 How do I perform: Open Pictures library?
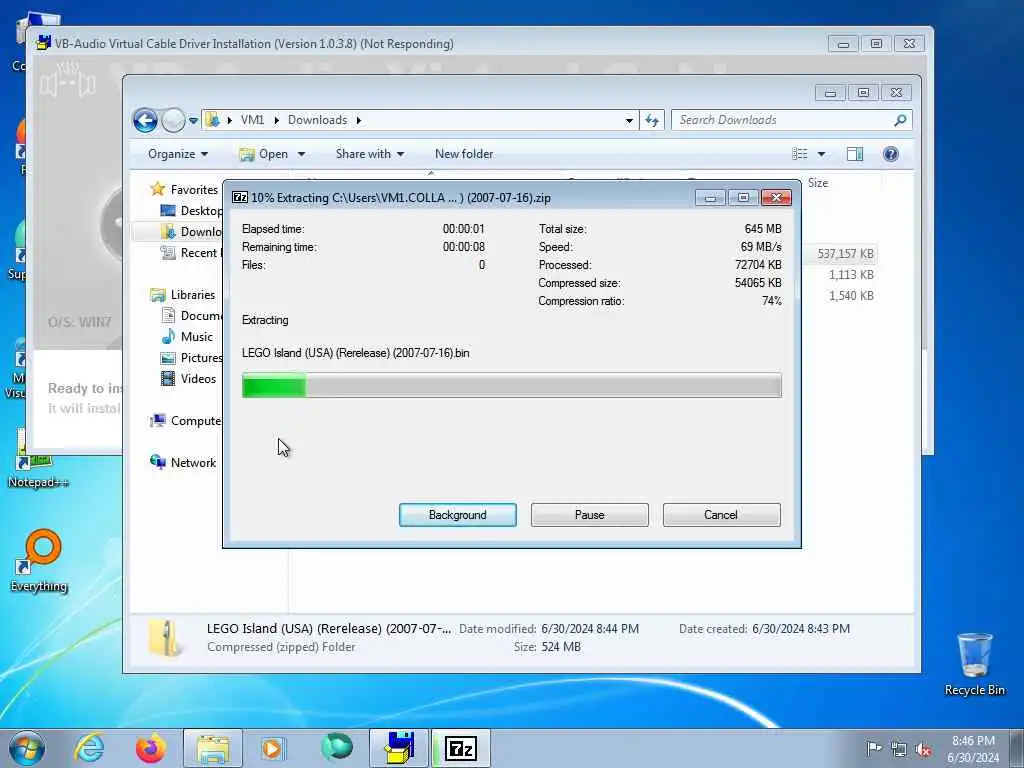192,358
